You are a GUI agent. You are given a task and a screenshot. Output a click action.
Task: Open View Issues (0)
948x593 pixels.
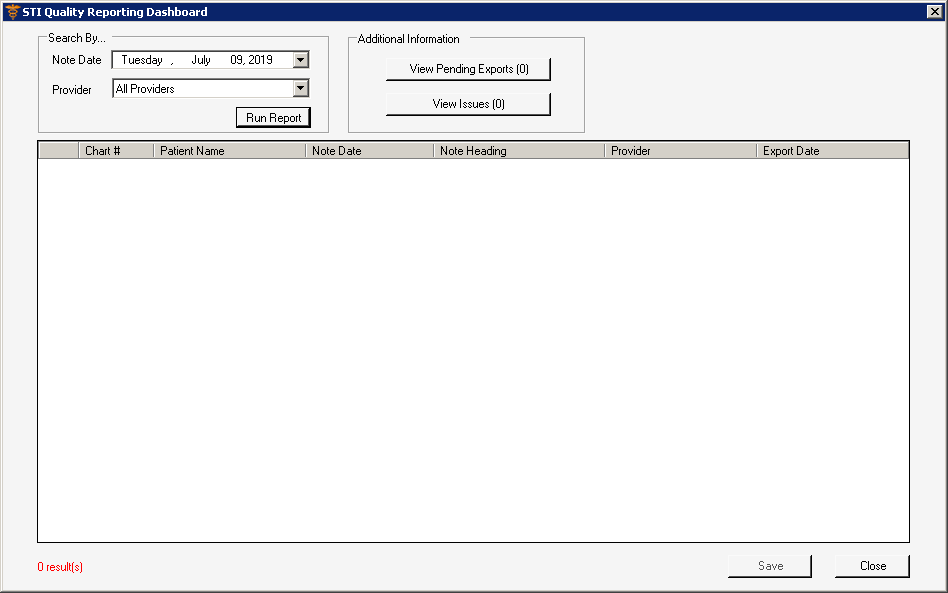pos(468,104)
